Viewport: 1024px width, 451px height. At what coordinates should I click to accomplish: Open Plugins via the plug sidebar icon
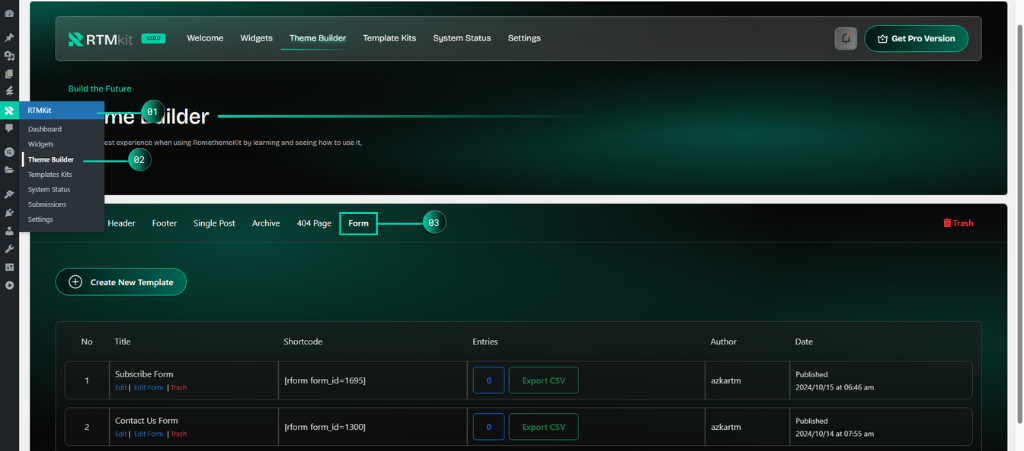(x=9, y=212)
